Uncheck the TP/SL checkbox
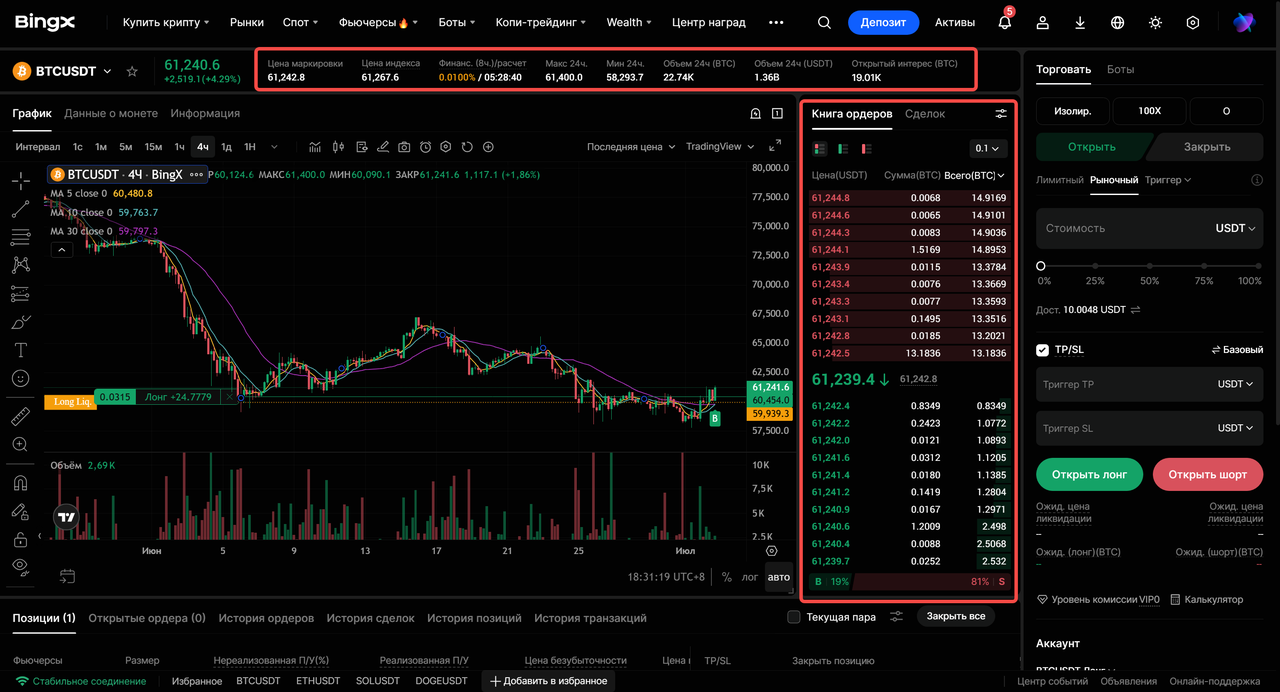 click(x=1042, y=350)
